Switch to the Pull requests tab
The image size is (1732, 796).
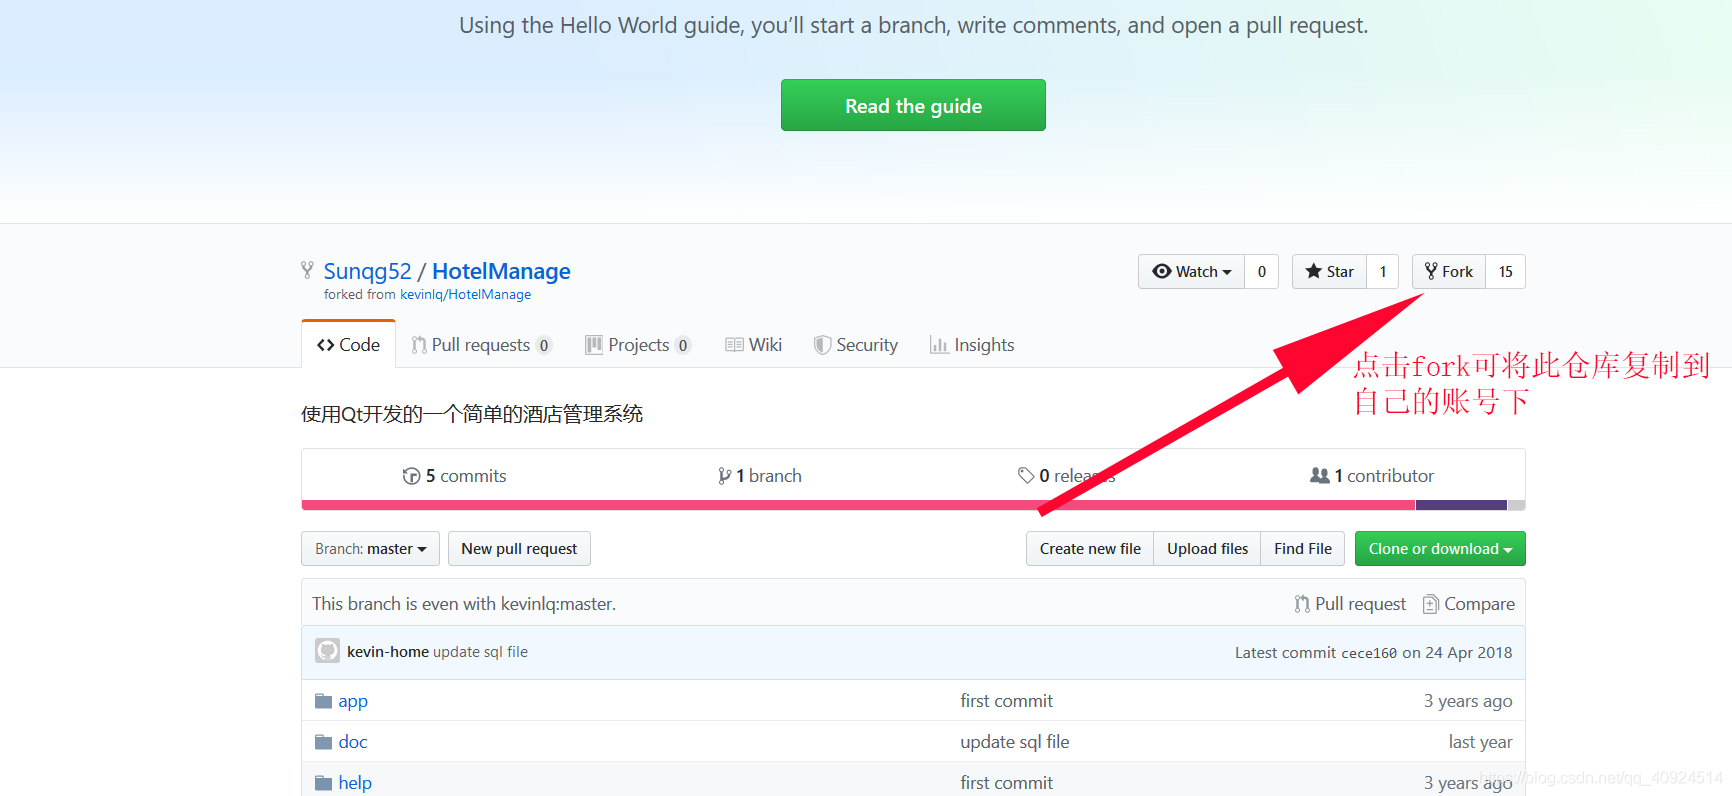tap(481, 345)
